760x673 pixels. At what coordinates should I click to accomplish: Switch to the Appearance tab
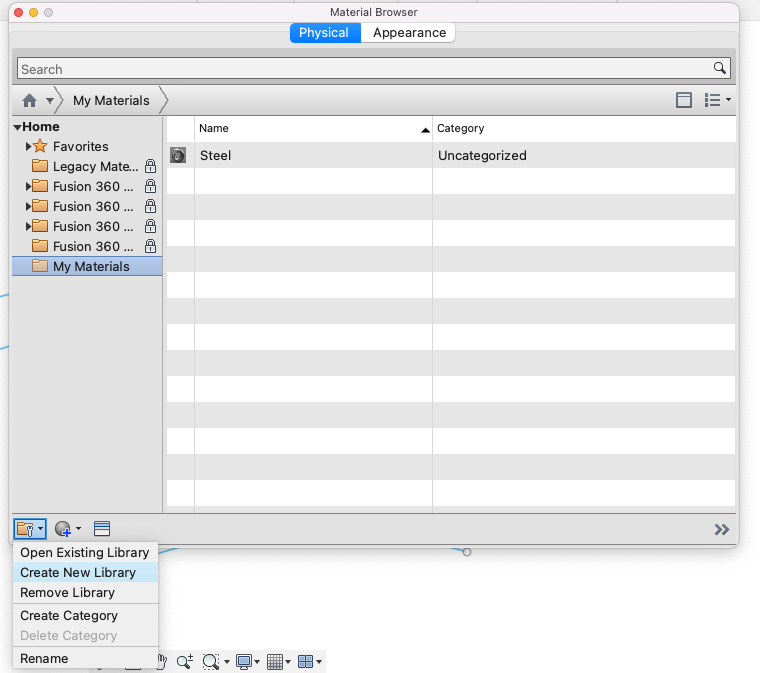tap(408, 32)
